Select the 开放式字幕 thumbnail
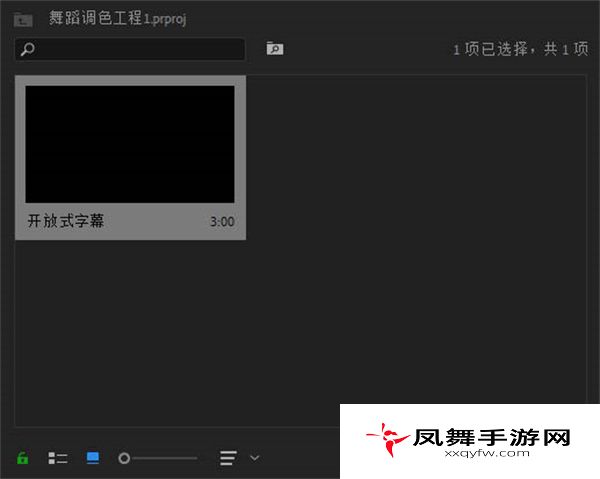This screenshot has width=600, height=479. pyautogui.click(x=130, y=144)
